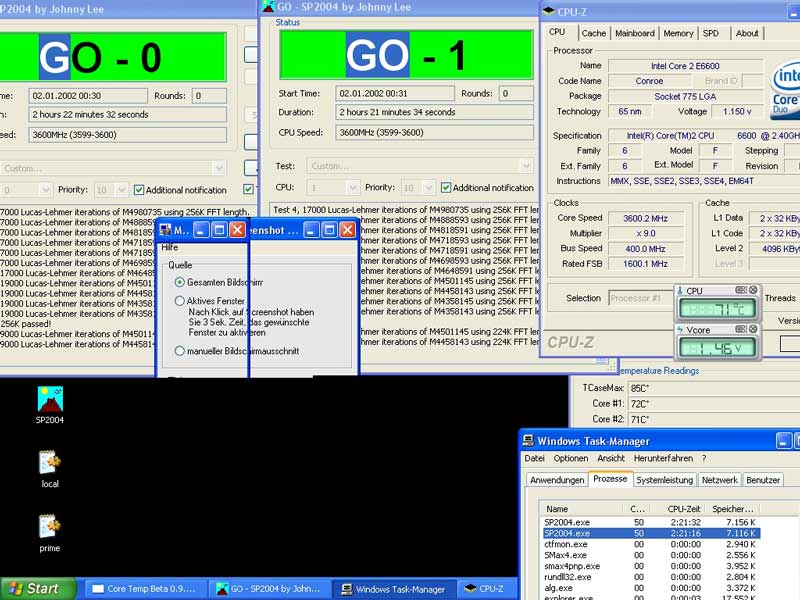Viewport: 800px width, 600px height.
Task: Switch to Core Temp Beta taskbar button
Action: coord(144,589)
